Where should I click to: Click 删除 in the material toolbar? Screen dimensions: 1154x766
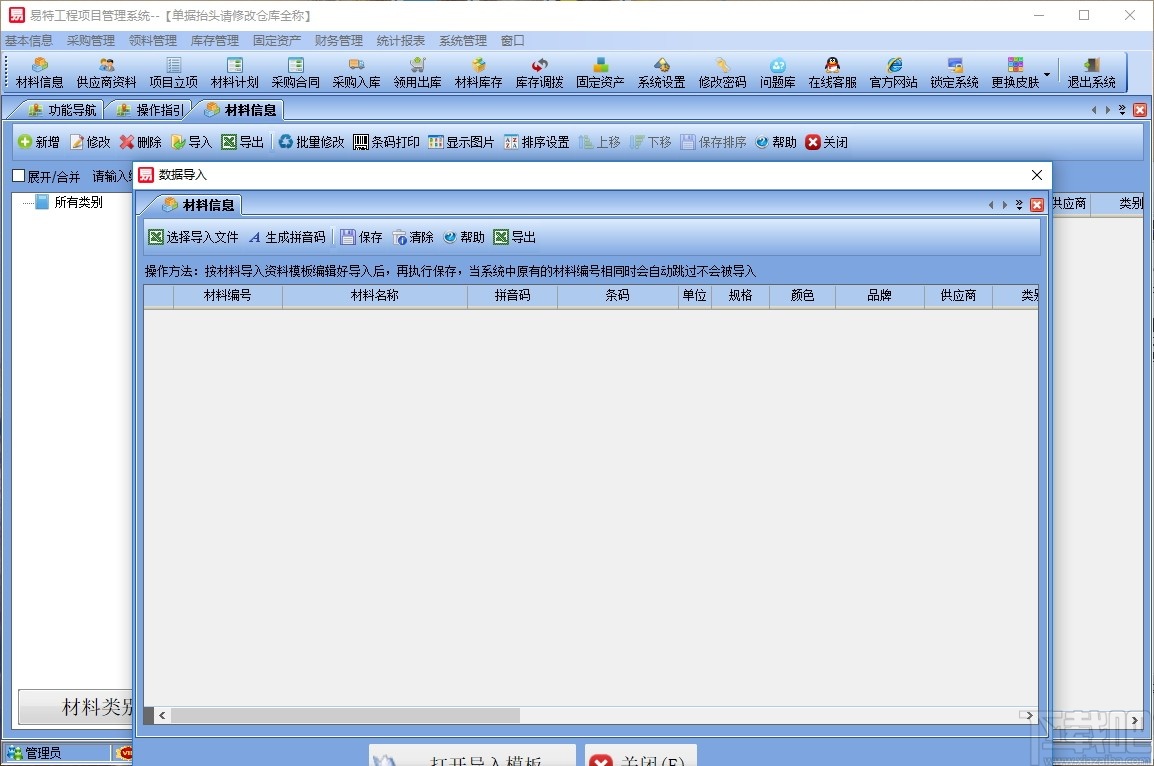click(x=141, y=142)
